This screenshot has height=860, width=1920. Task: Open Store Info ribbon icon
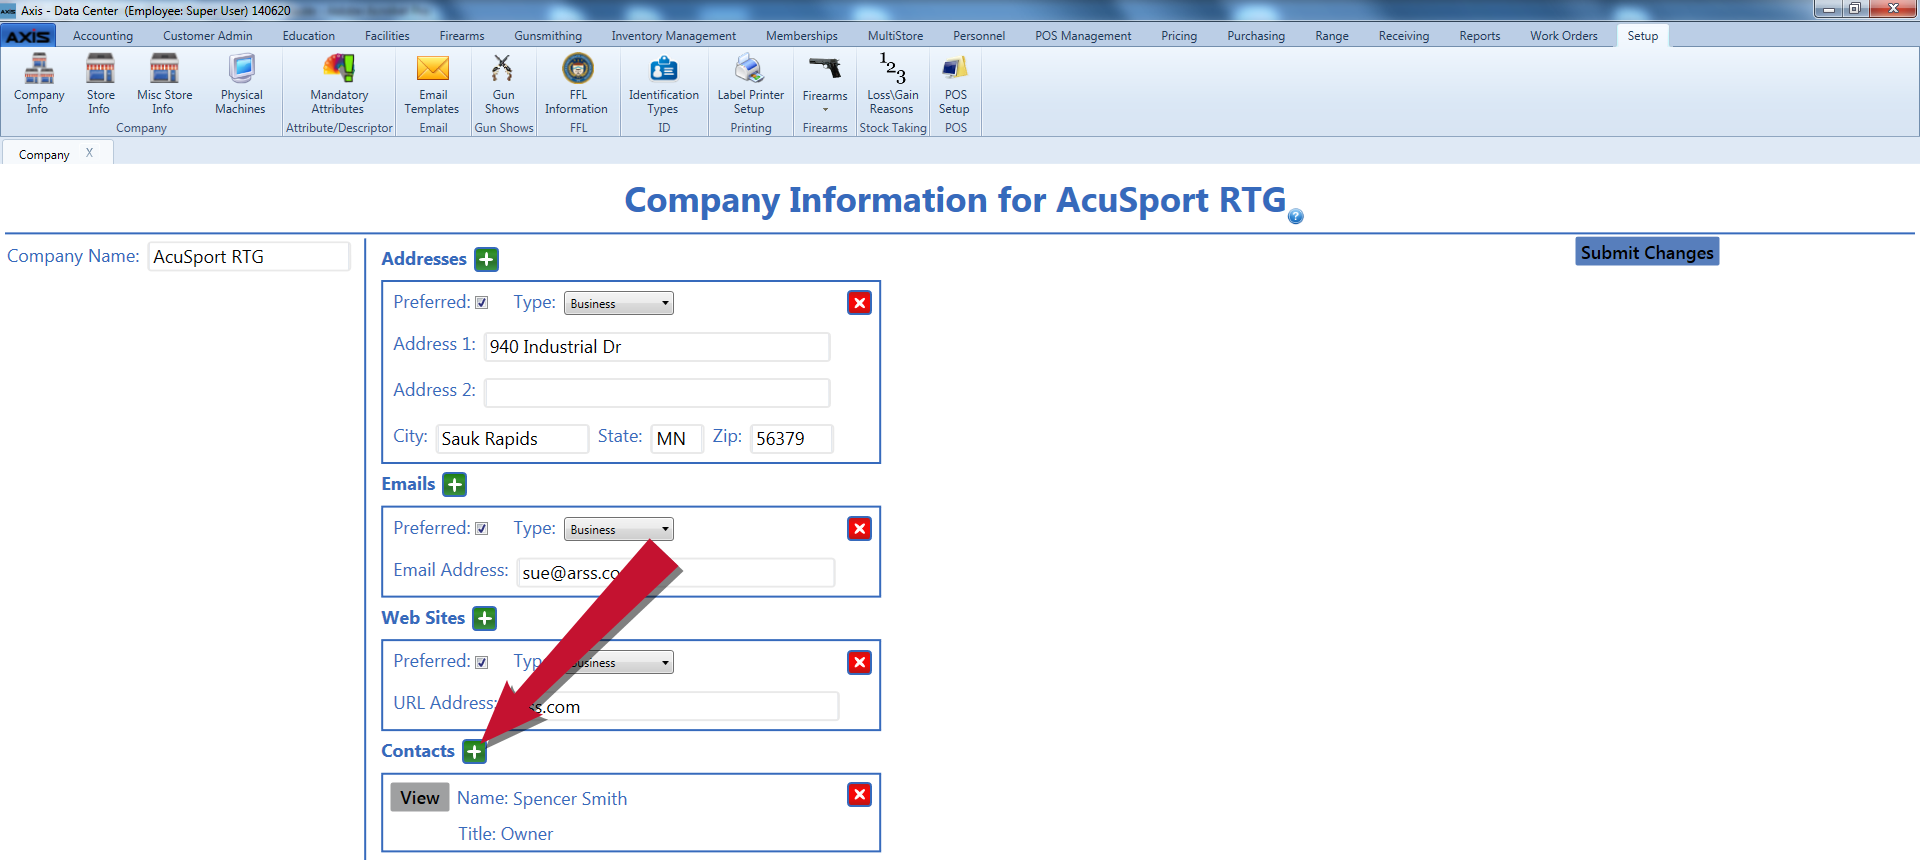click(x=100, y=84)
